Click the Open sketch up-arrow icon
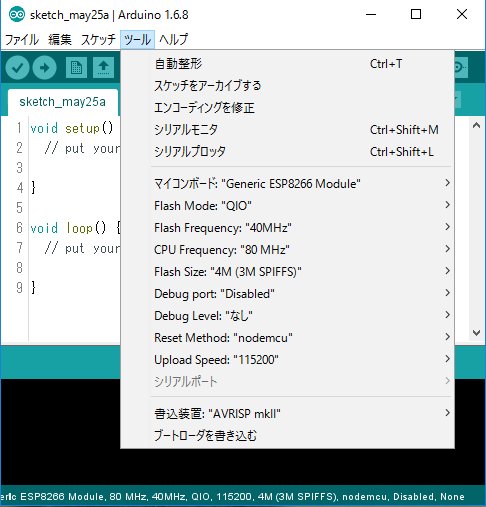Viewport: 486px width, 507px height. pyautogui.click(x=103, y=68)
